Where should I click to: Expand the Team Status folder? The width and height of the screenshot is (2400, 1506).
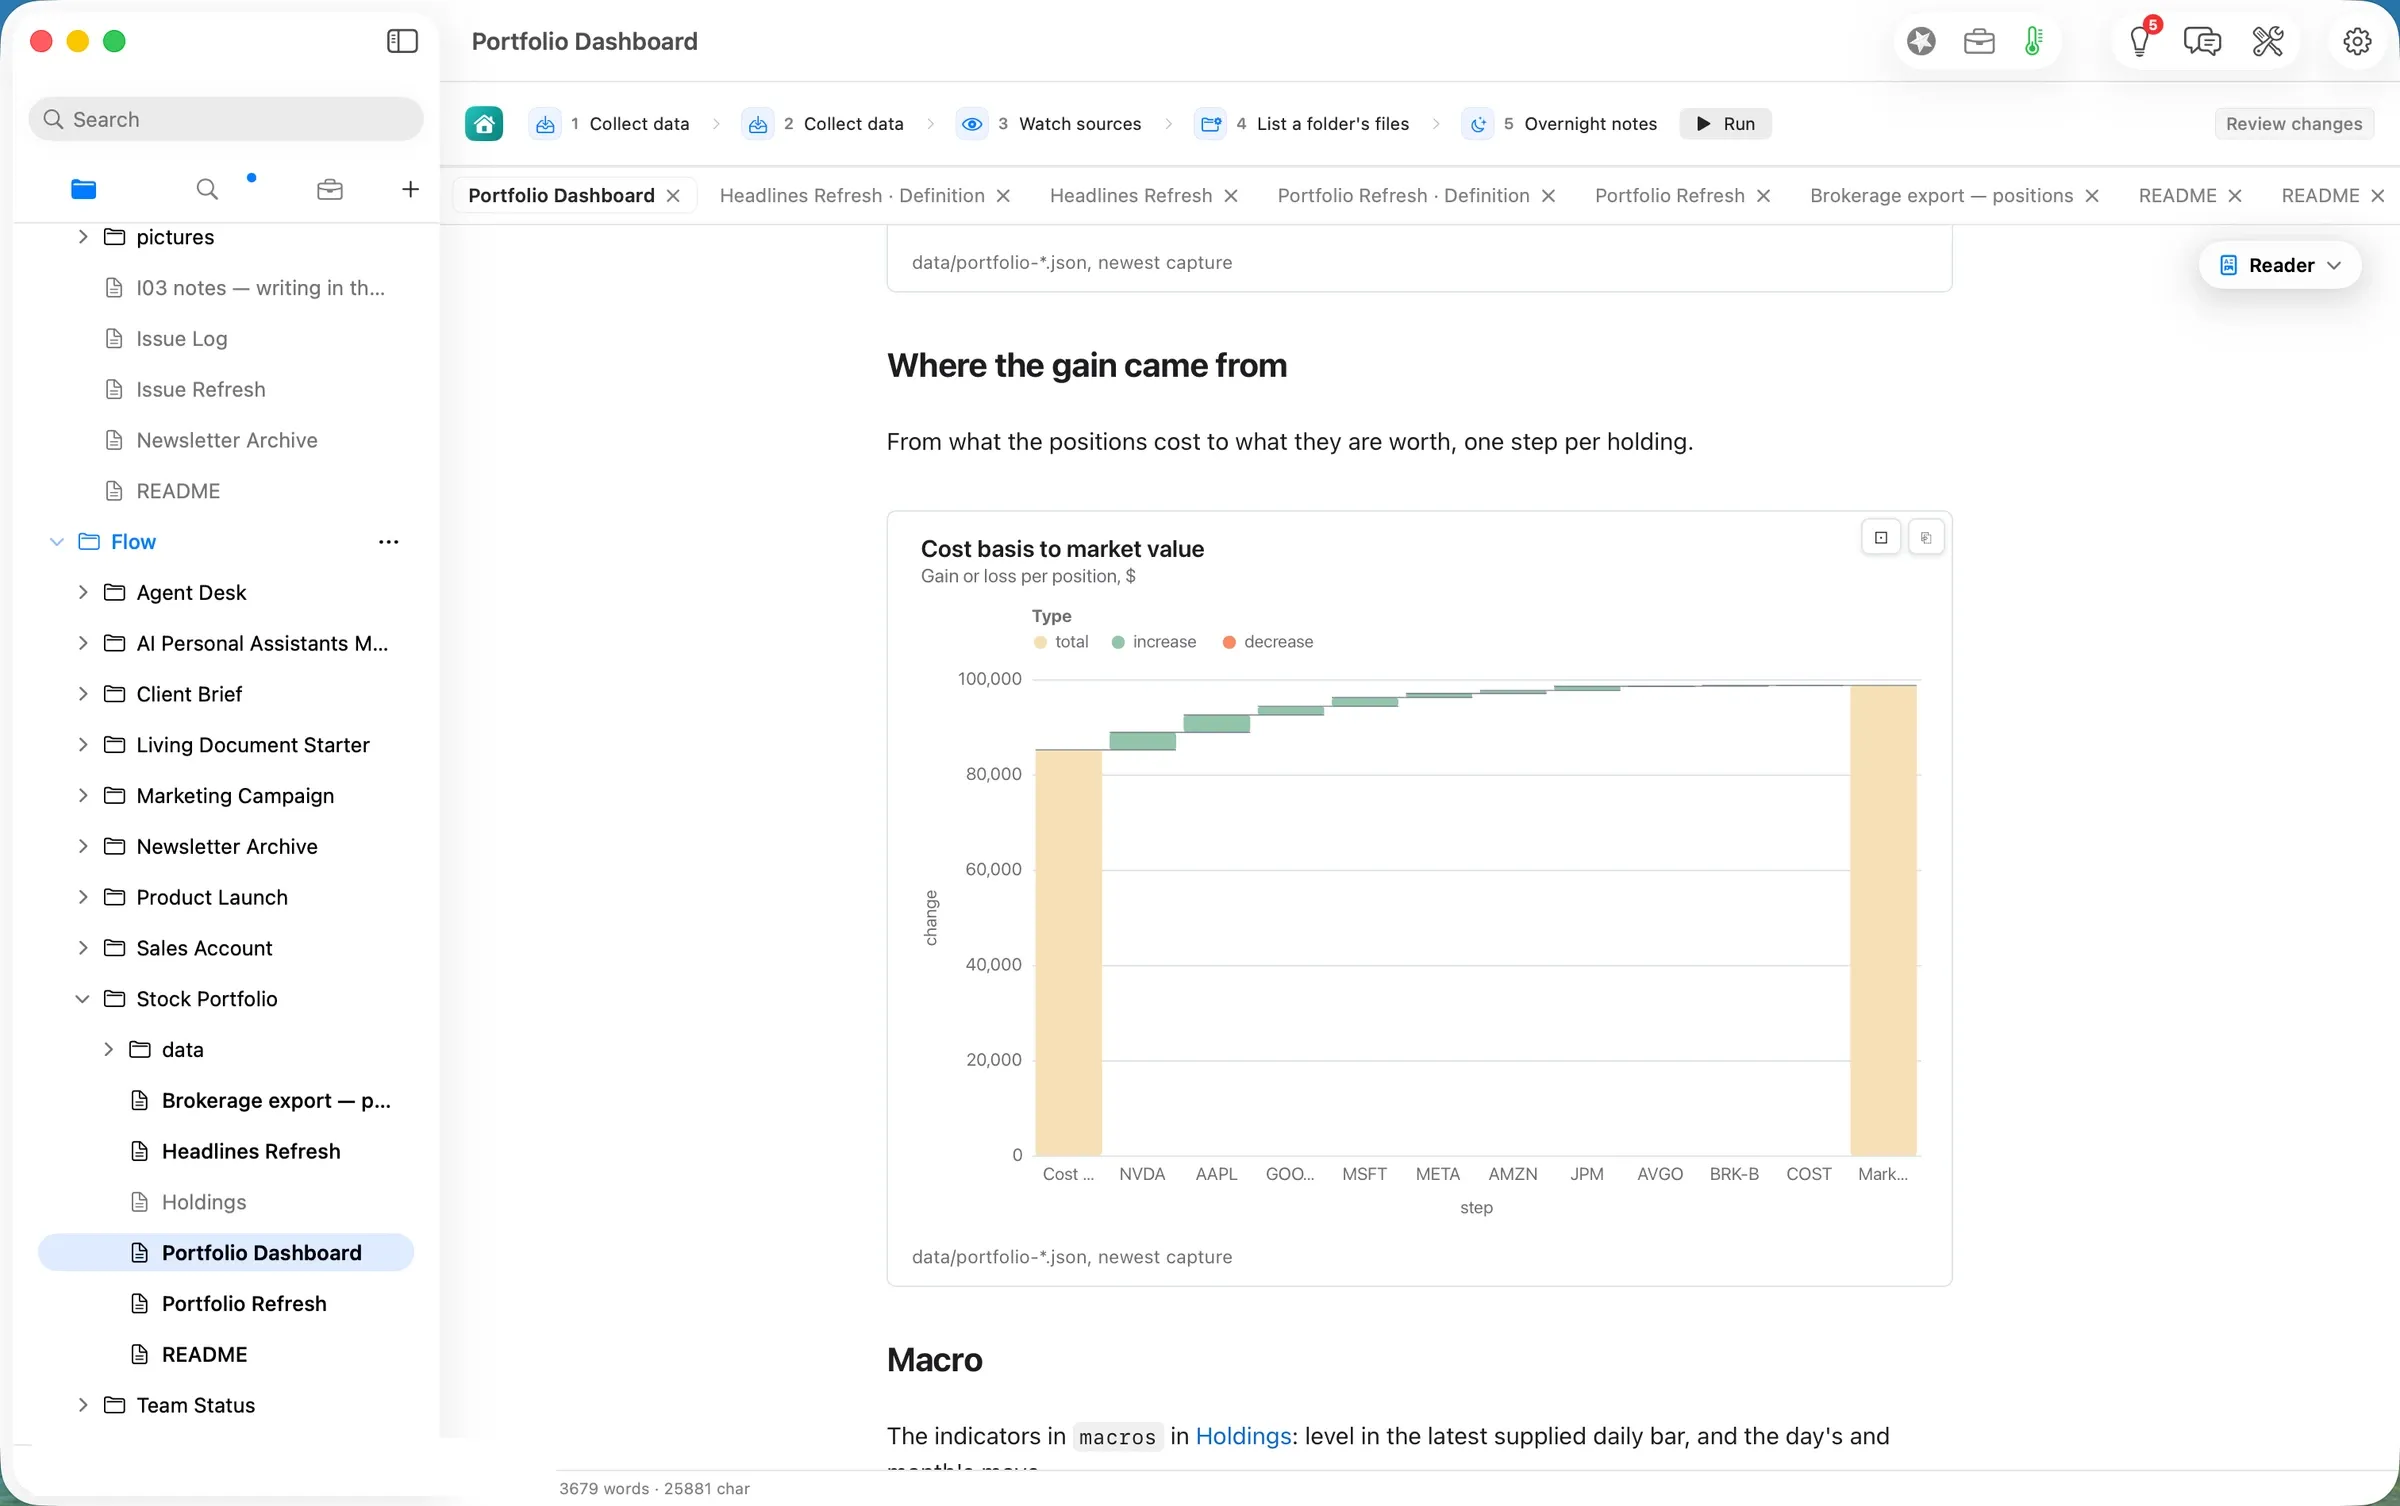(83, 1405)
